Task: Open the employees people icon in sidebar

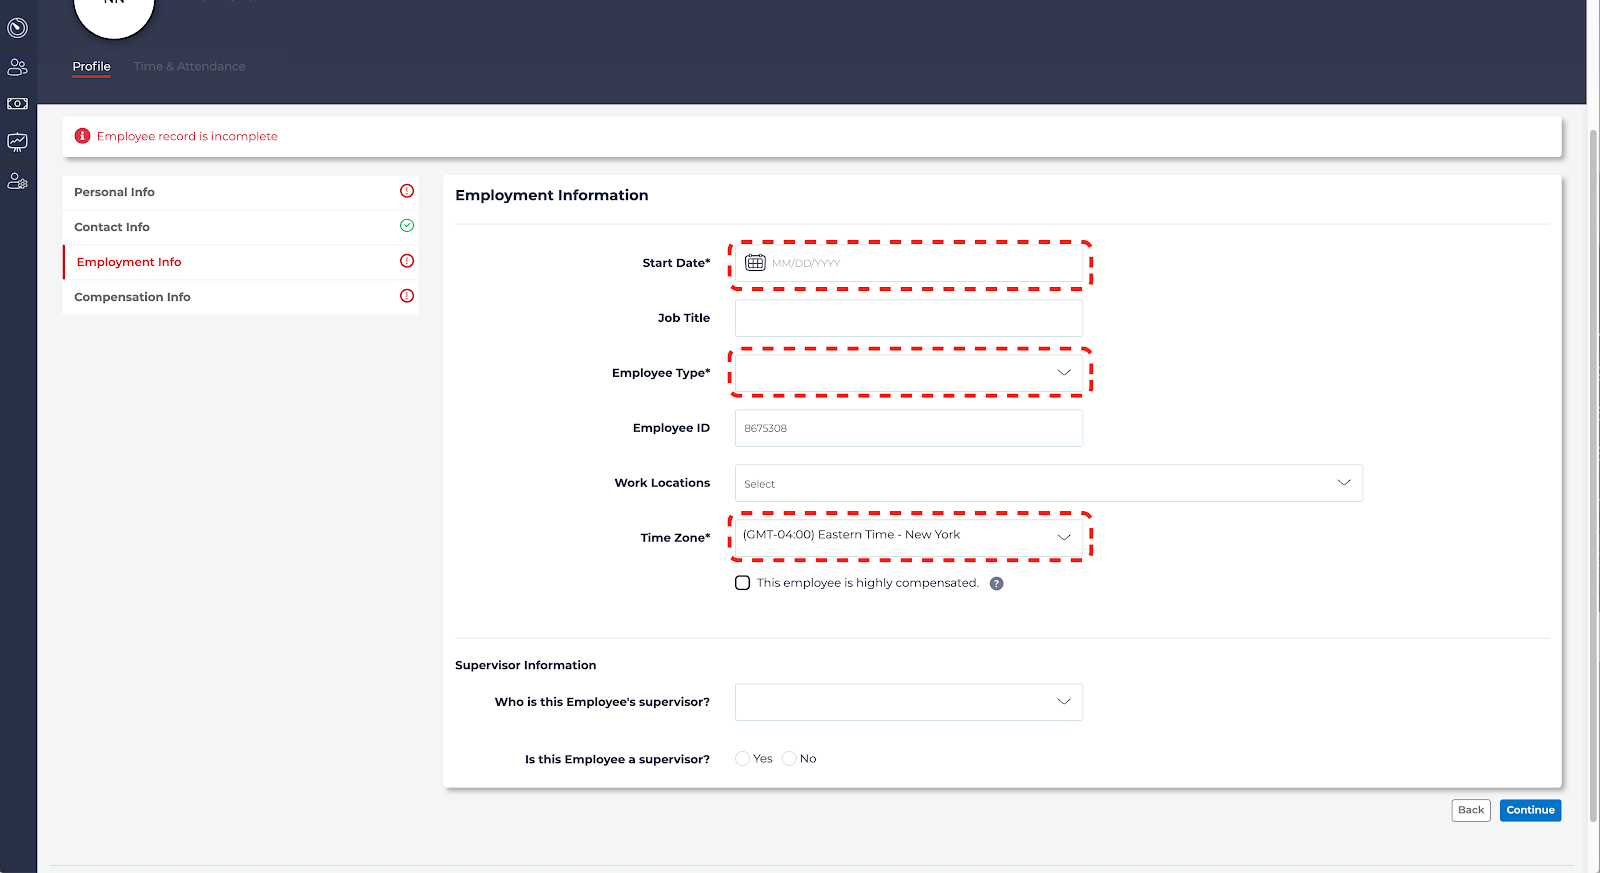Action: point(17,67)
